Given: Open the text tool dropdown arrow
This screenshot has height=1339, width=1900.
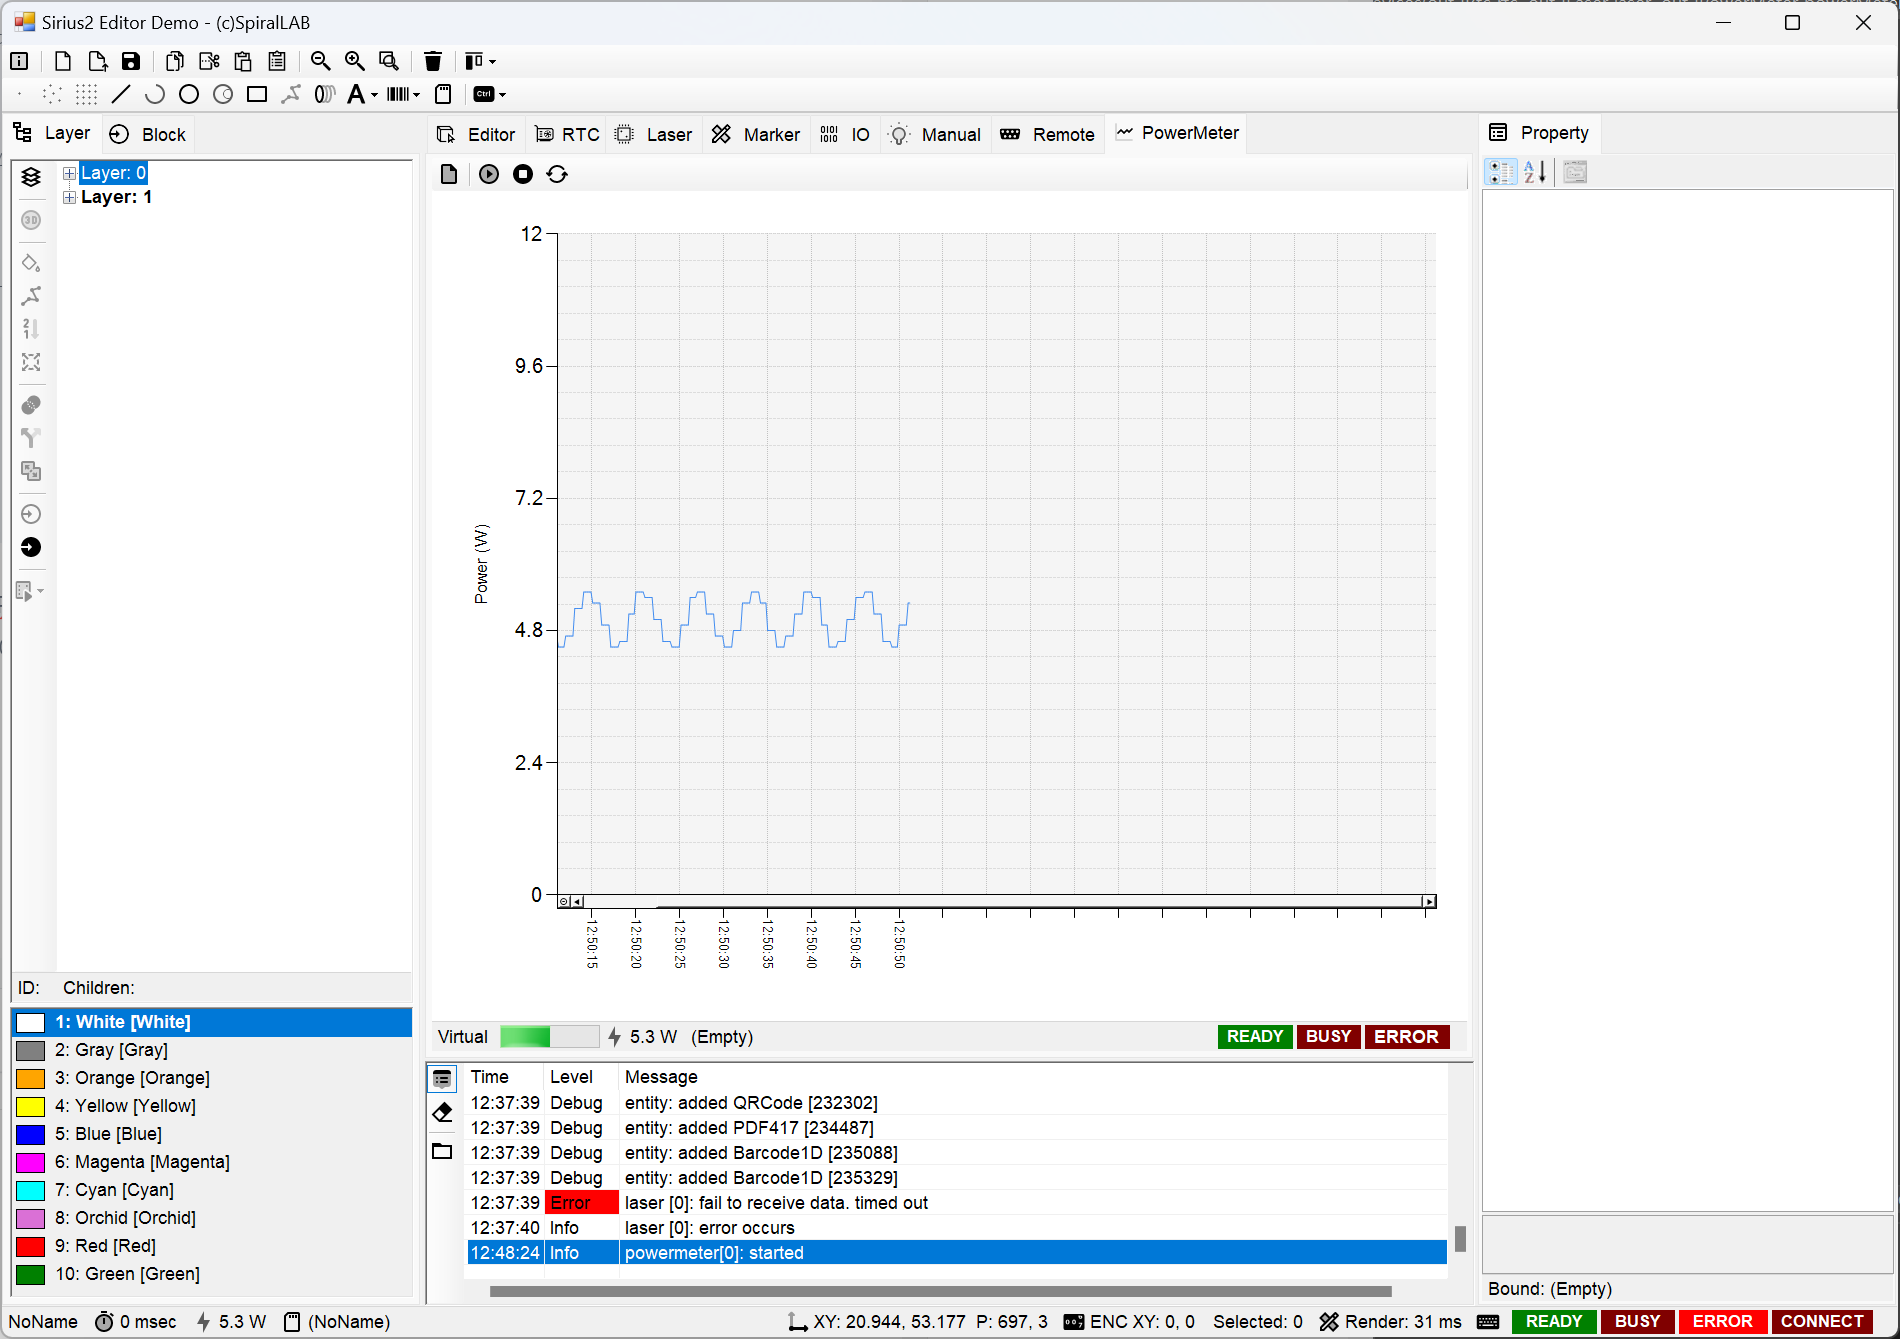Looking at the screenshot, I should [x=375, y=95].
